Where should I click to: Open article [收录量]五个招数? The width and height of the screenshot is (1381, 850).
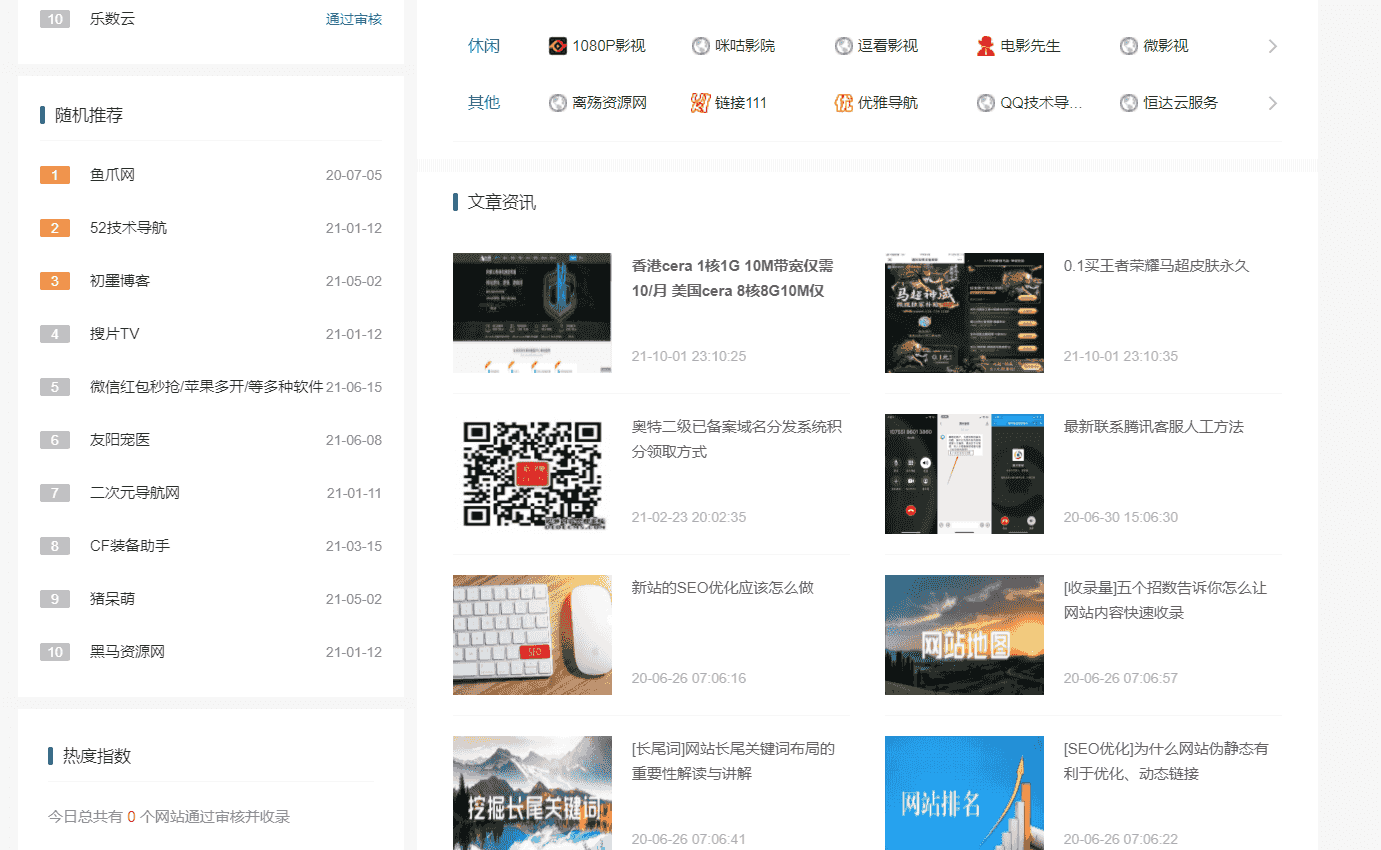(1165, 600)
